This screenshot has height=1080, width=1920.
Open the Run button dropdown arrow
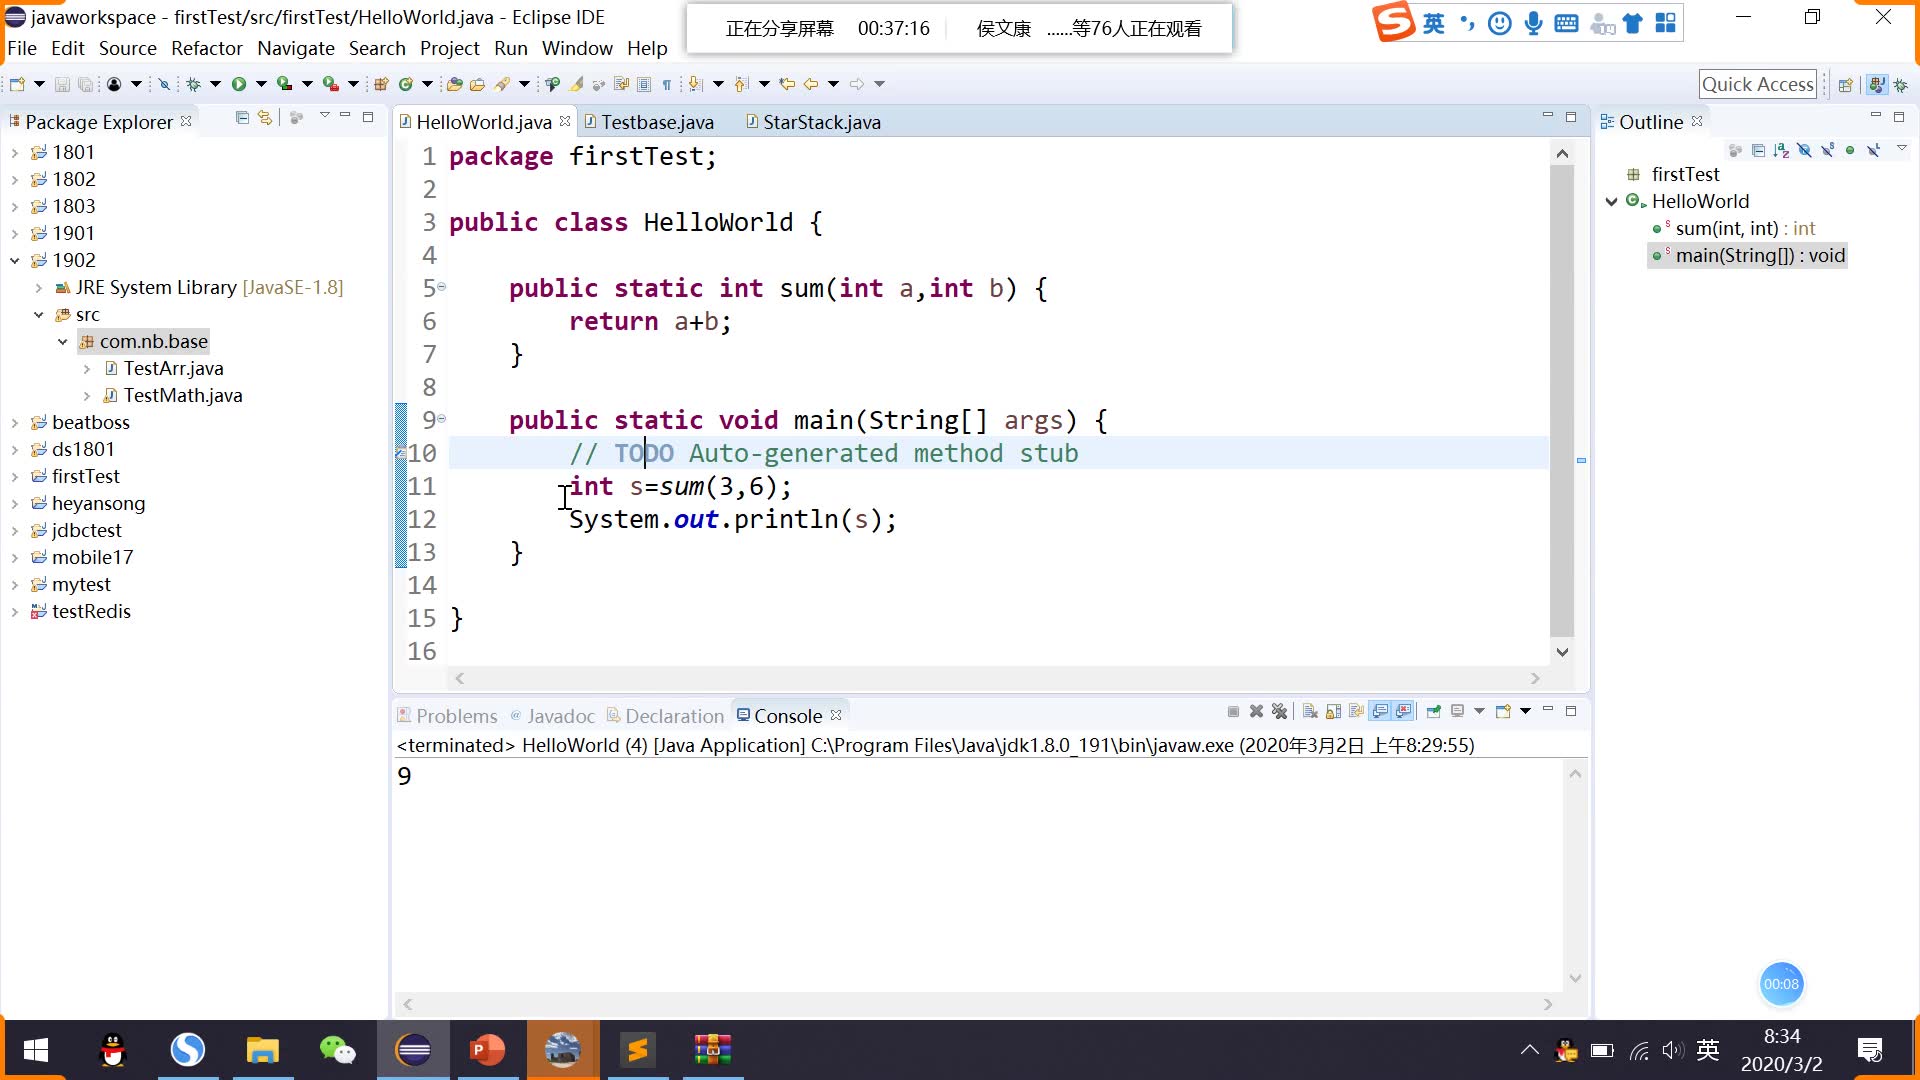[261, 84]
